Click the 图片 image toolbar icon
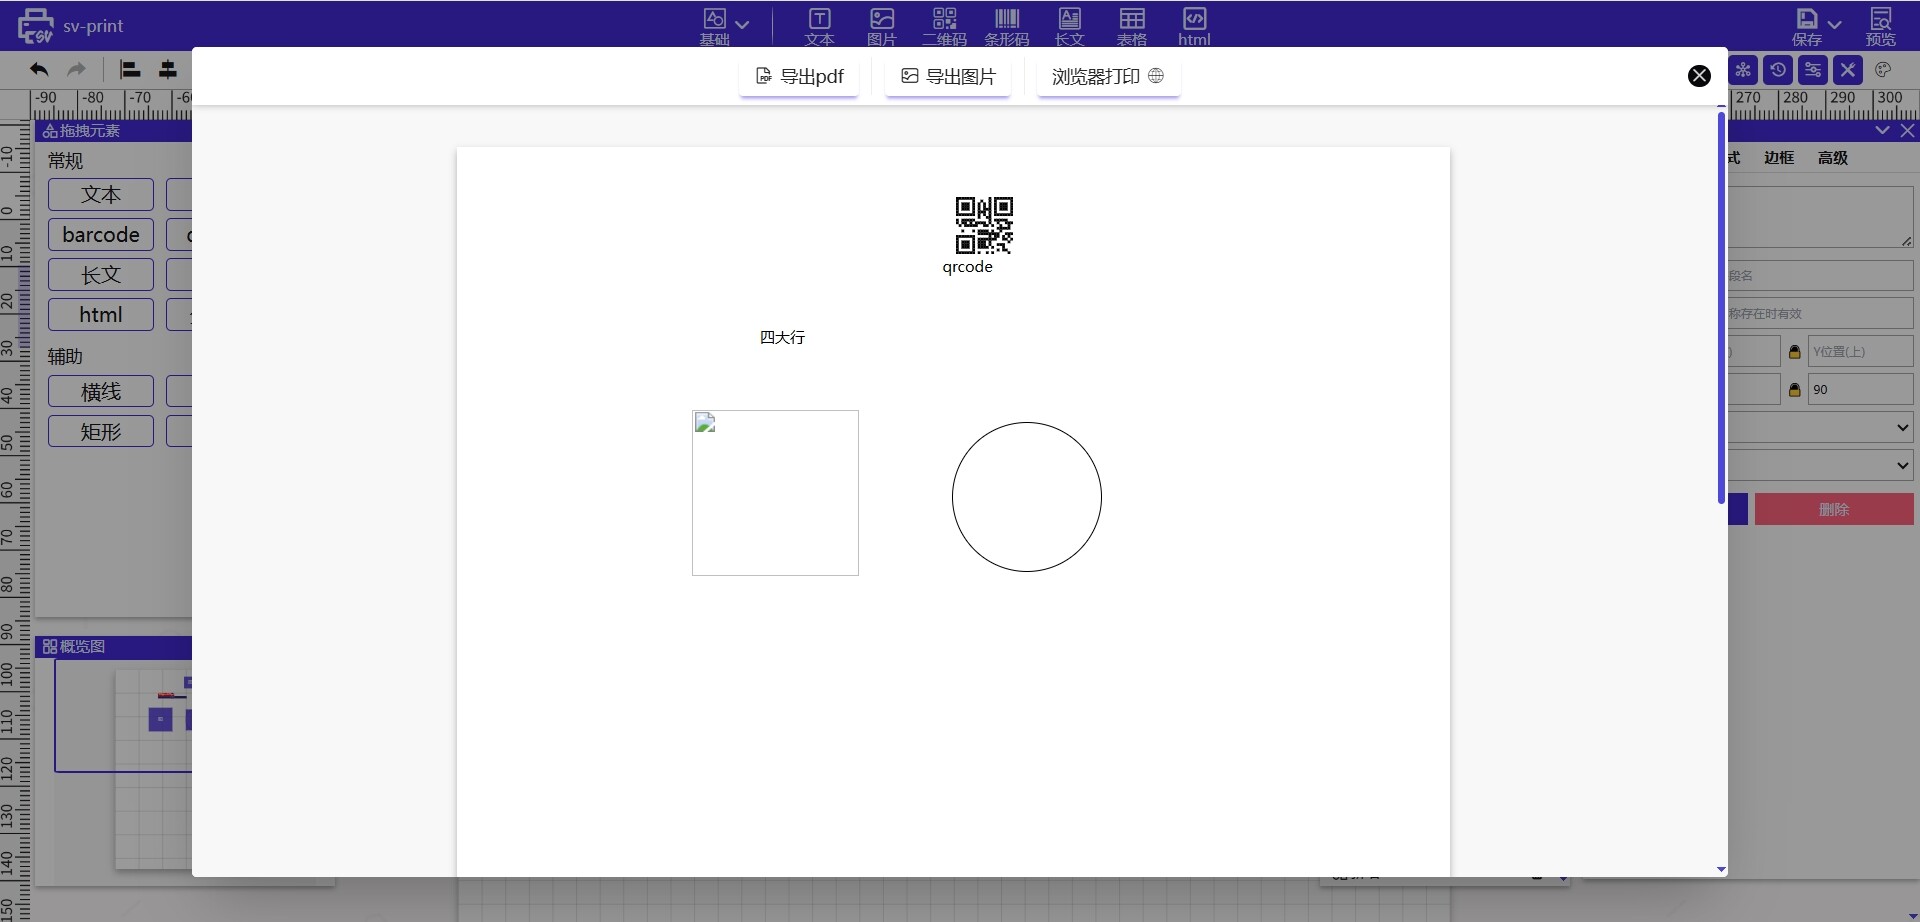This screenshot has width=1920, height=922. 881,26
